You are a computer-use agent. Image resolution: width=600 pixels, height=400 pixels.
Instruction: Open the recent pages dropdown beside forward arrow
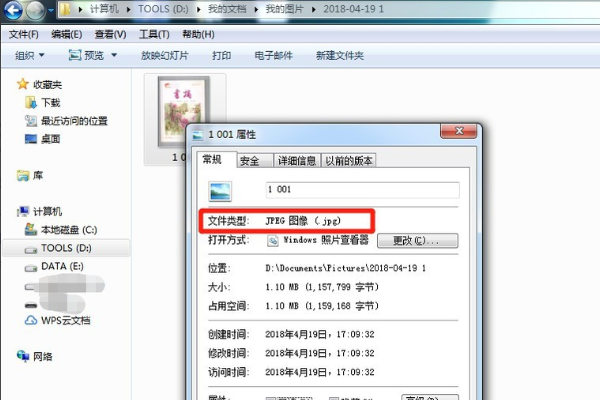tap(51, 10)
